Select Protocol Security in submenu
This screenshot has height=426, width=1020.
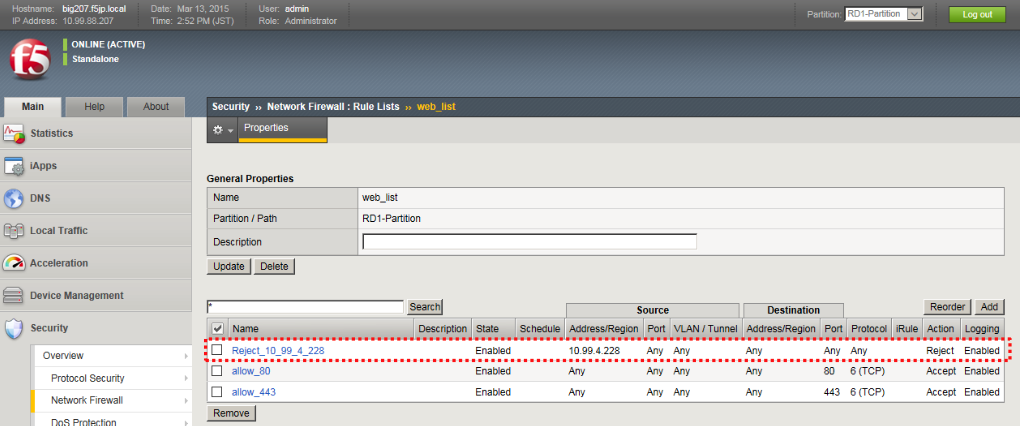tap(88, 379)
